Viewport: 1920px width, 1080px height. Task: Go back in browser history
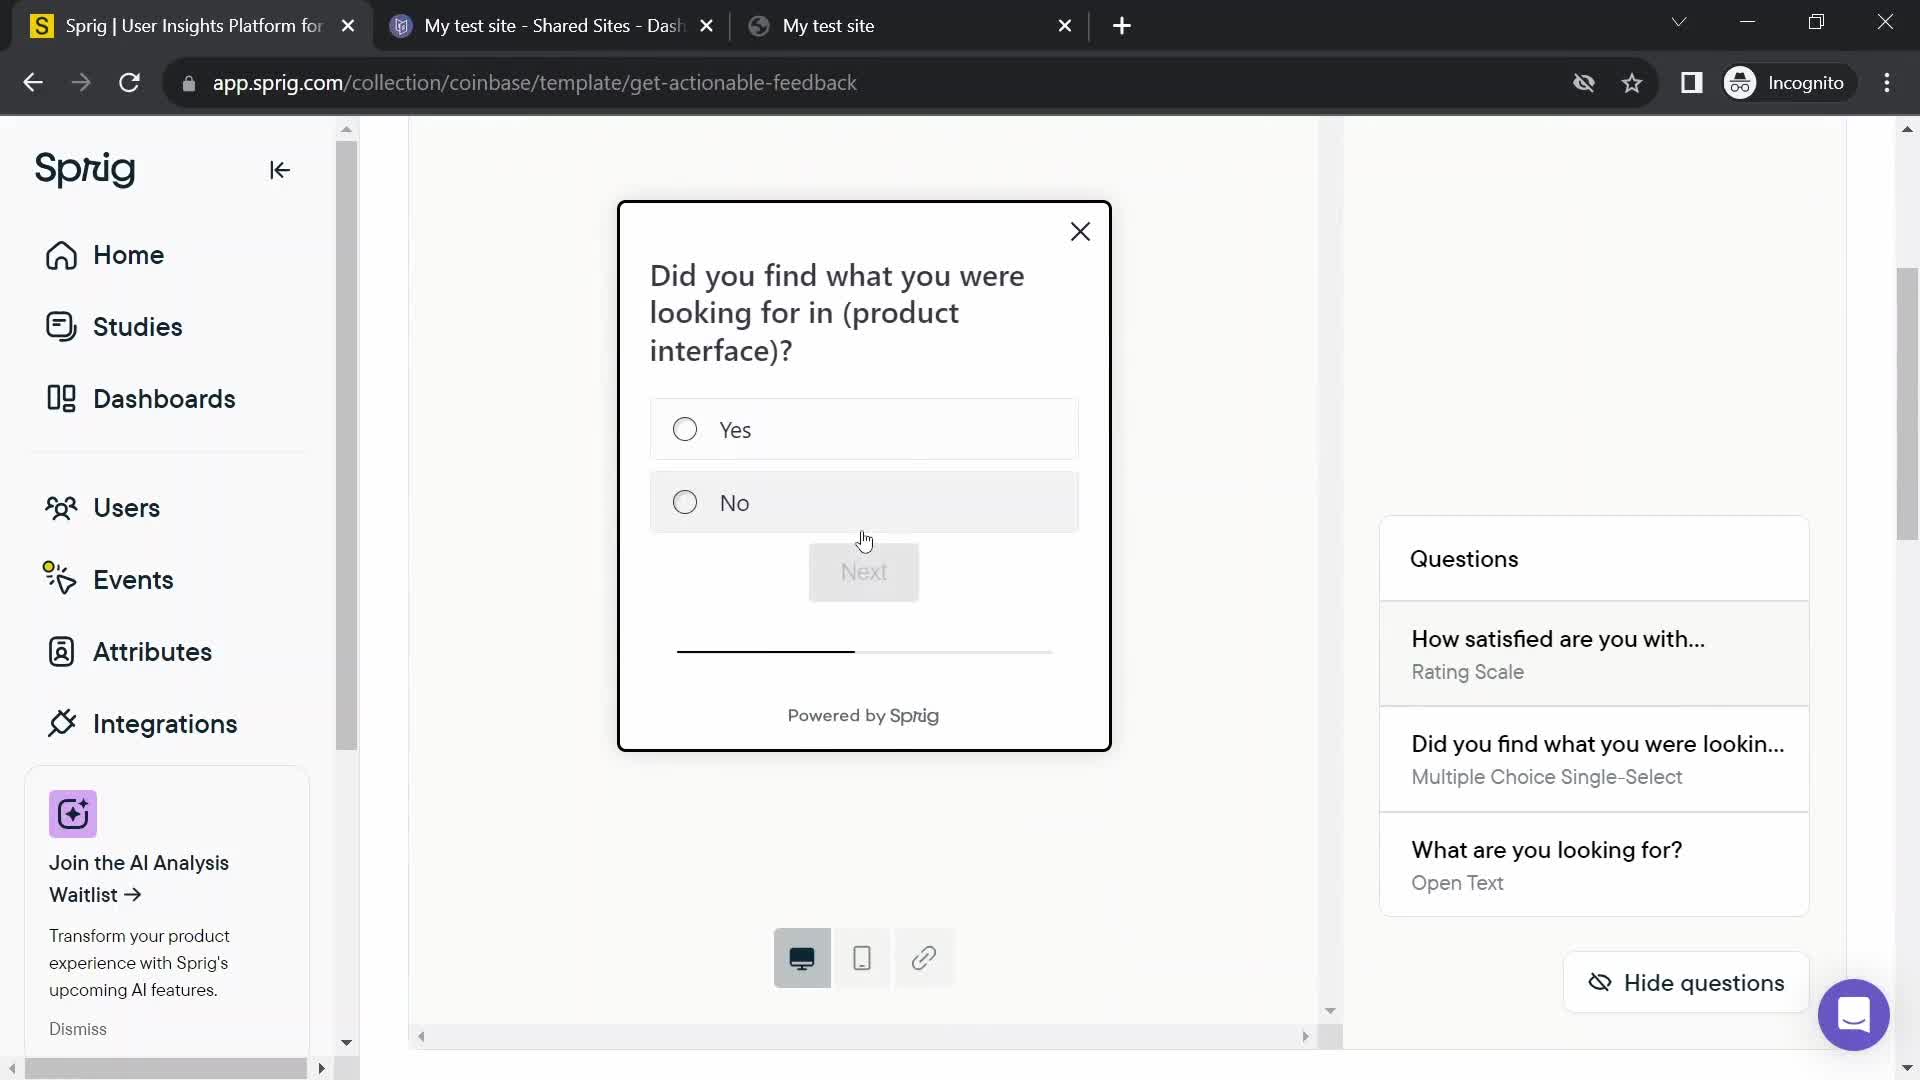[x=33, y=83]
